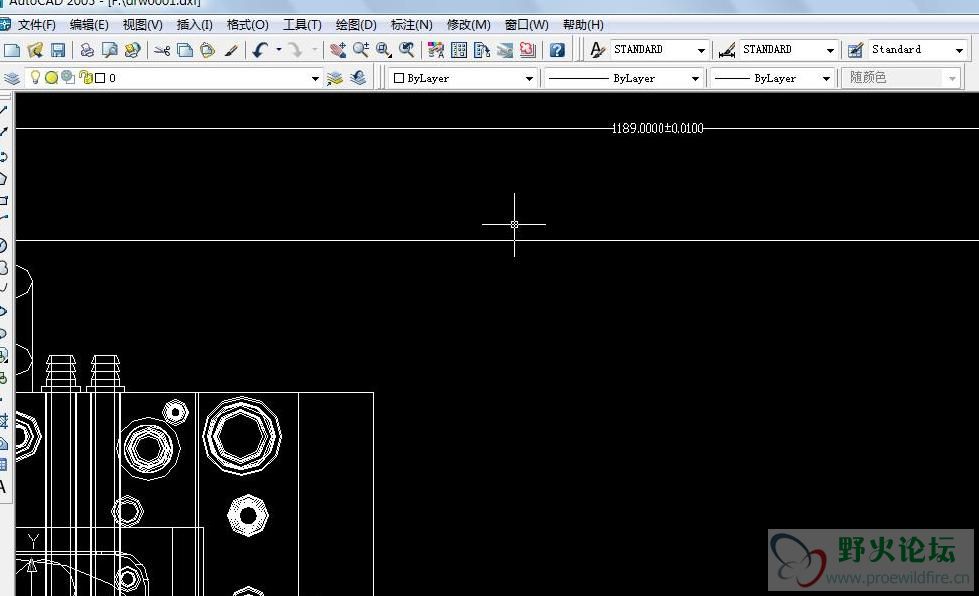The image size is (979, 596).
Task: Open the 插入(I) menu
Action: coord(194,25)
